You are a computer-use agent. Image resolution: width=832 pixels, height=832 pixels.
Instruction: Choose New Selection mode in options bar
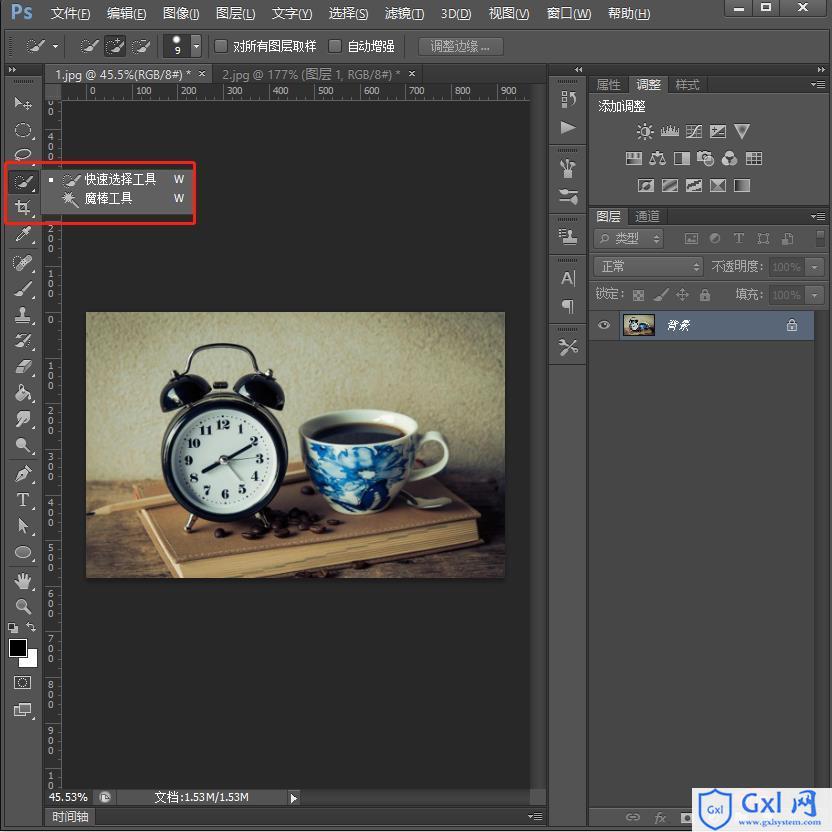(89, 47)
